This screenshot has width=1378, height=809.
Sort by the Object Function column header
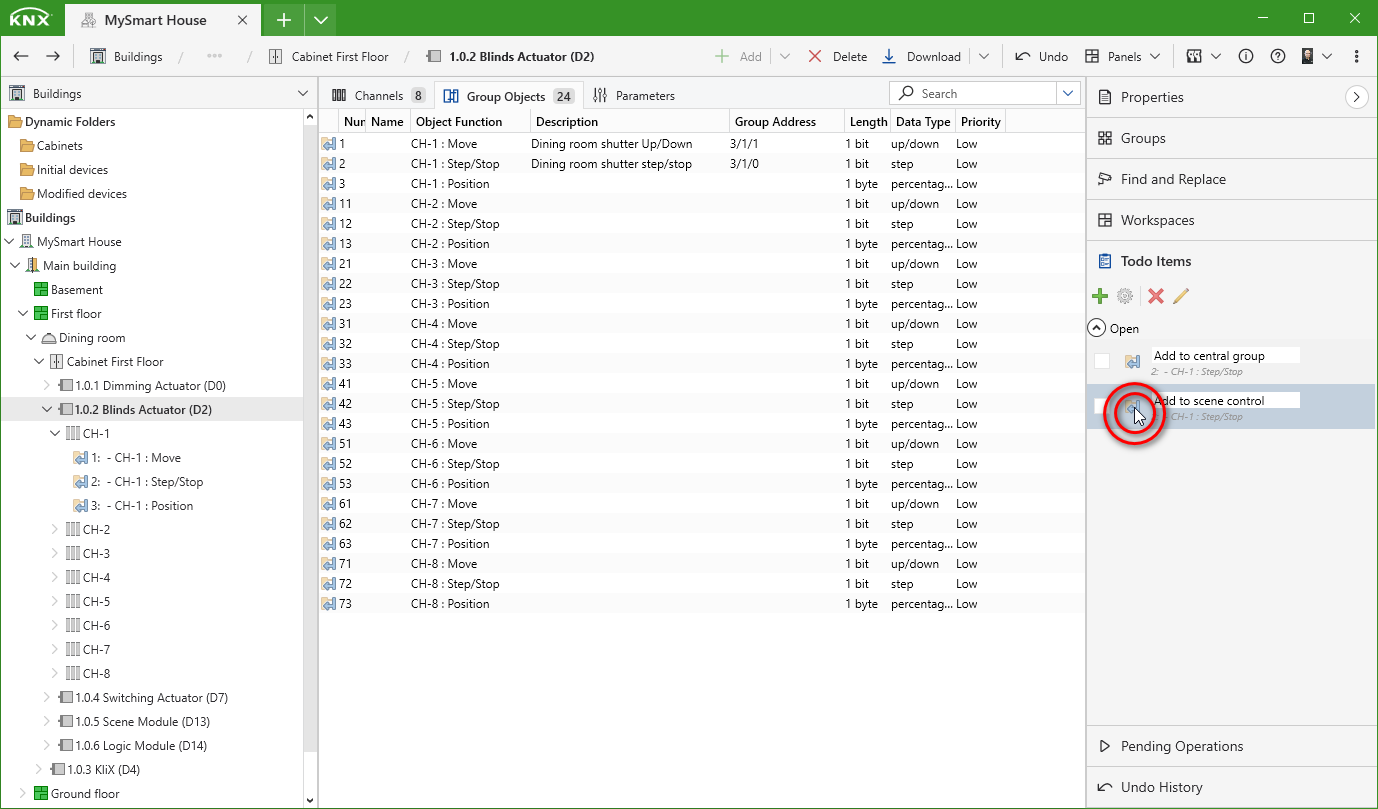tap(470, 122)
